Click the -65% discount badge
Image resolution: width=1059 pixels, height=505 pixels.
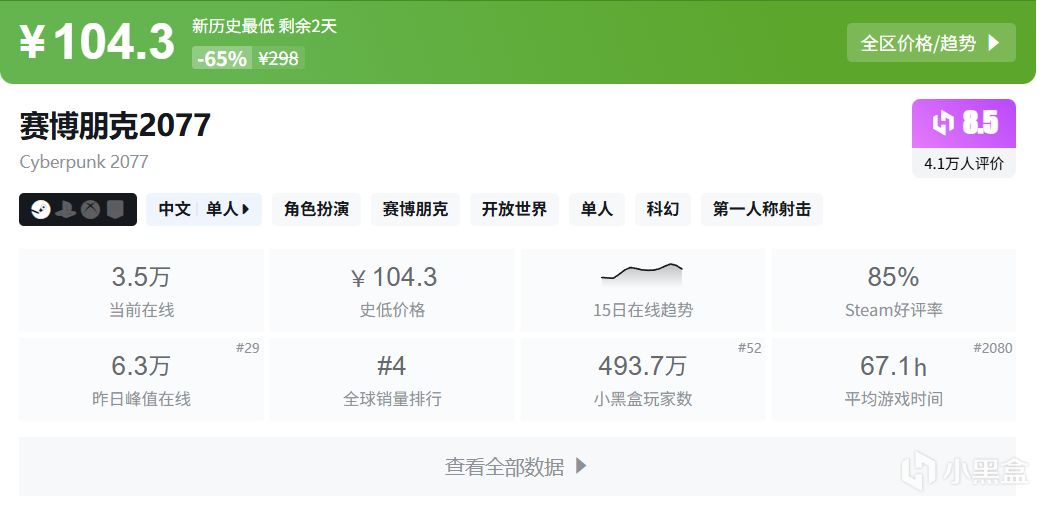click(222, 59)
